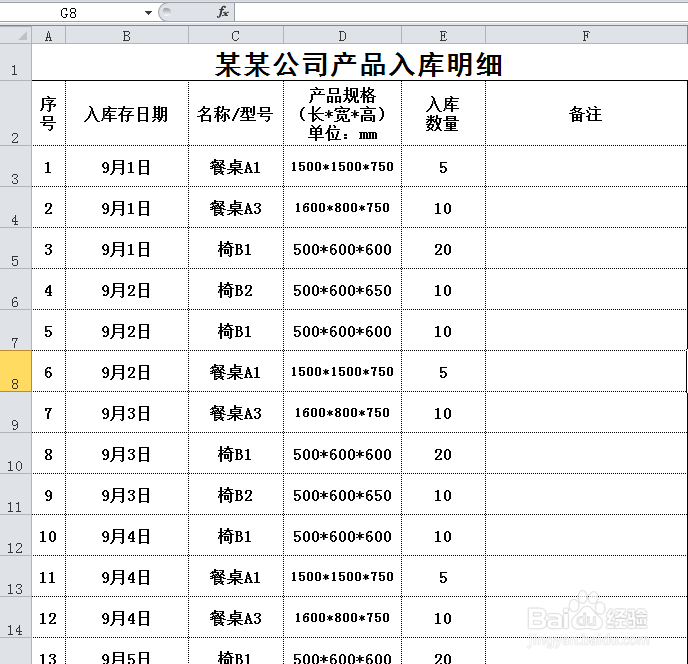Screen dimensions: 688x664
Task: Click 1600*800*750 in row 4
Action: point(342,208)
